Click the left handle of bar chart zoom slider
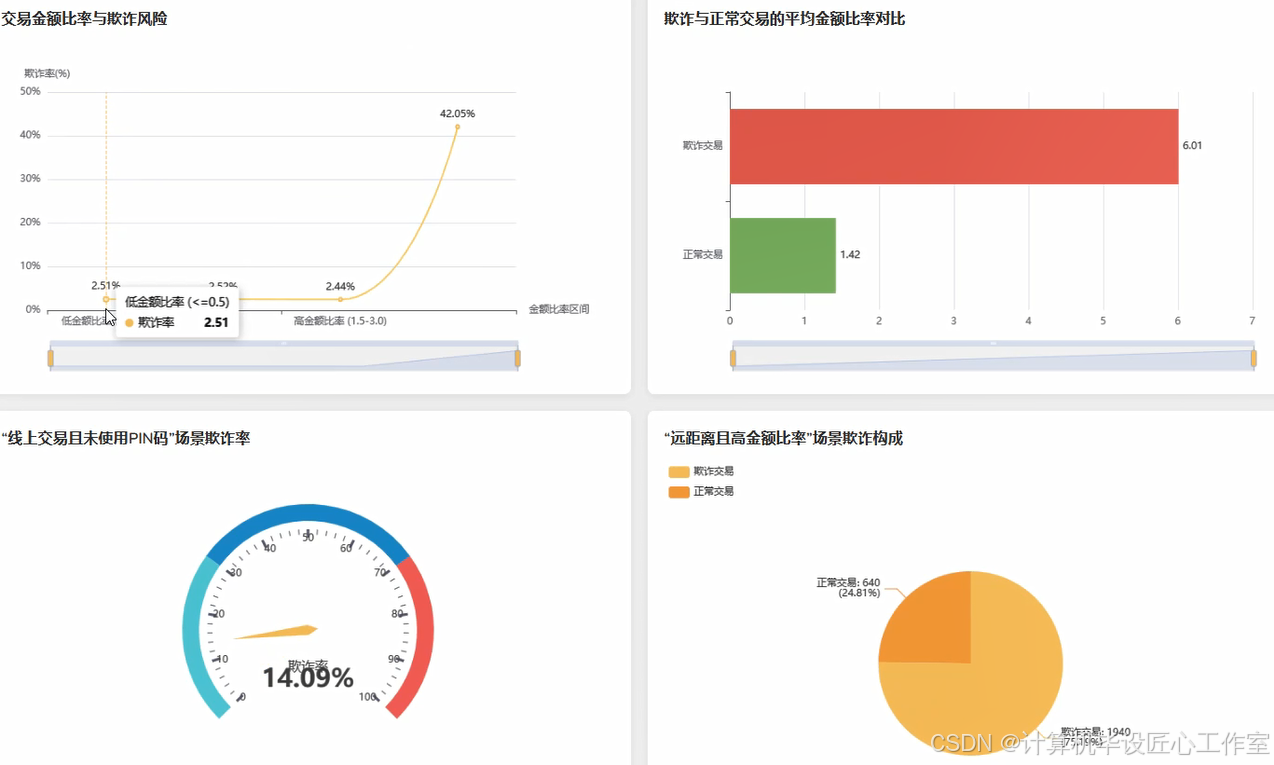 tap(733, 358)
